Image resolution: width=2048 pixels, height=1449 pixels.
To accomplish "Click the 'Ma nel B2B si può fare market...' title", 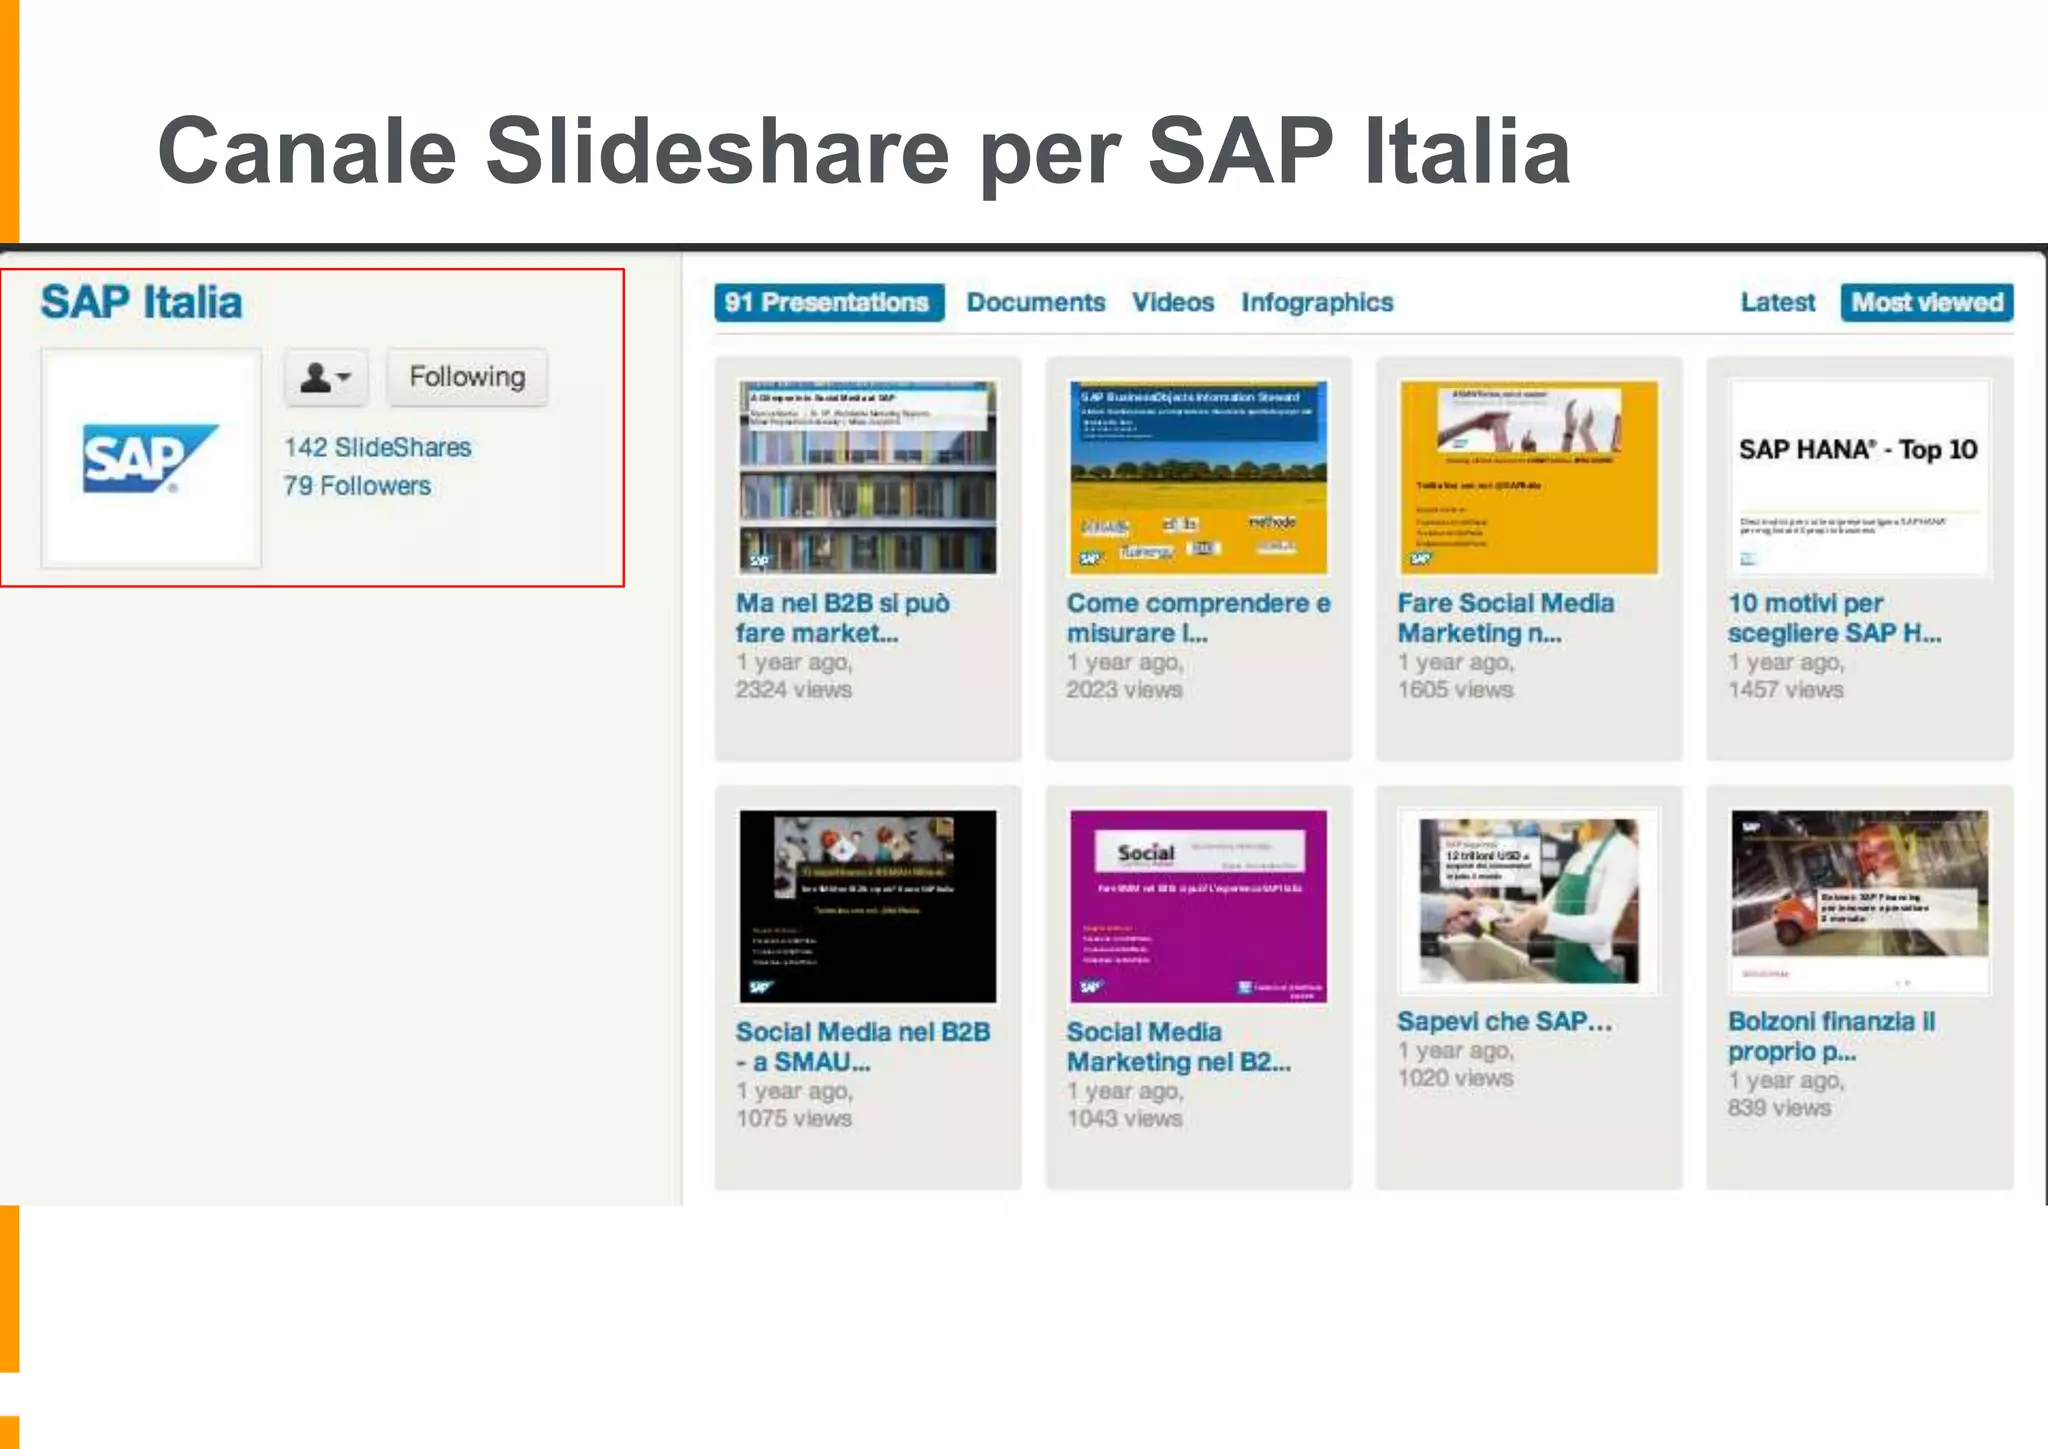I will [x=843, y=618].
